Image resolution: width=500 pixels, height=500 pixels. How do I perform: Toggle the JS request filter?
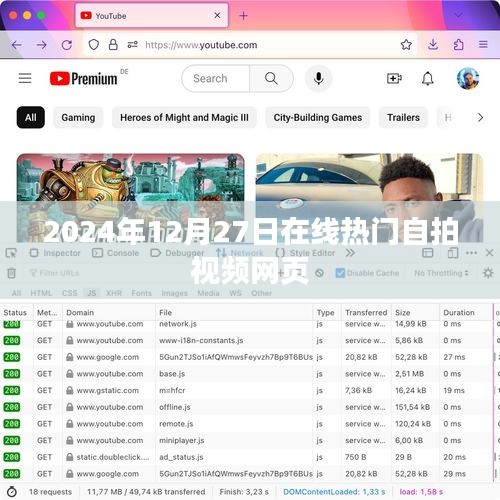click(91, 293)
